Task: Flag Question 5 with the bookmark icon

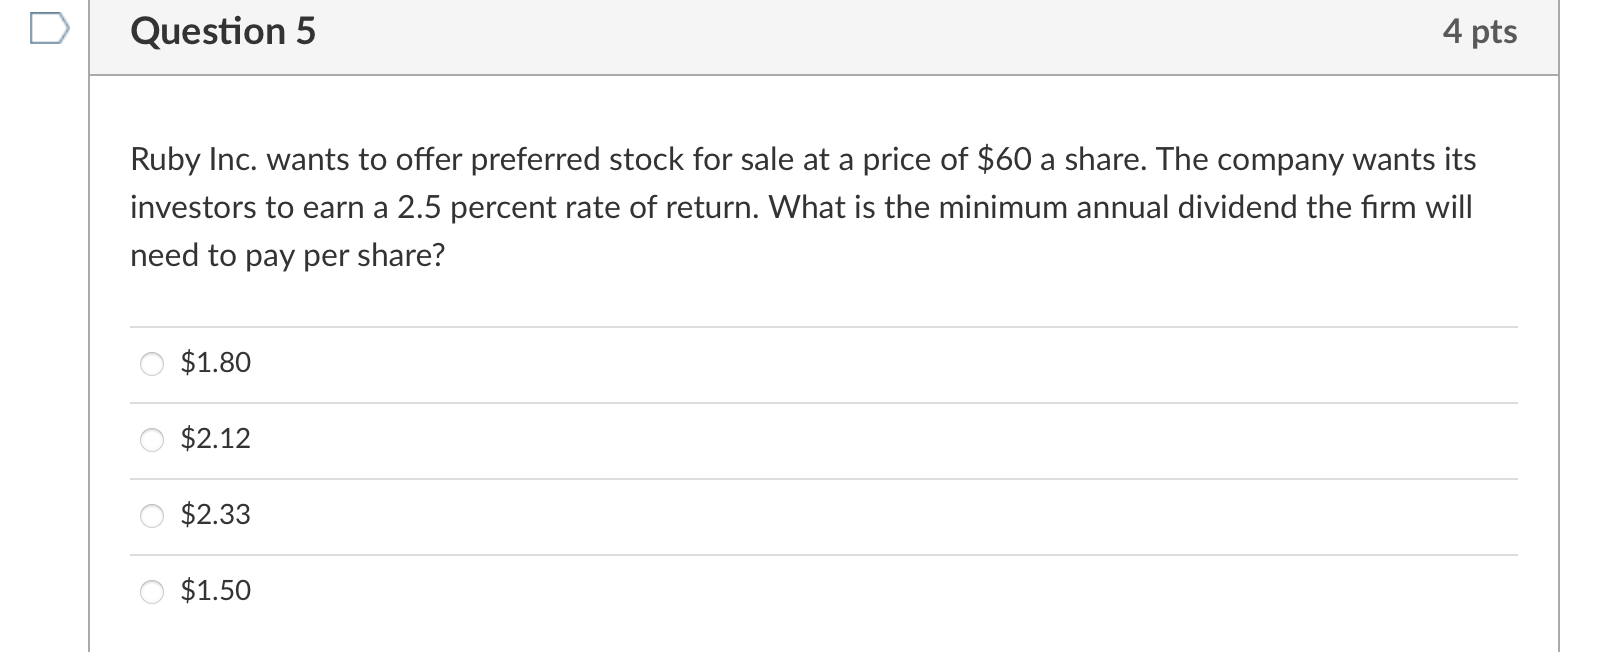Action: [49, 32]
